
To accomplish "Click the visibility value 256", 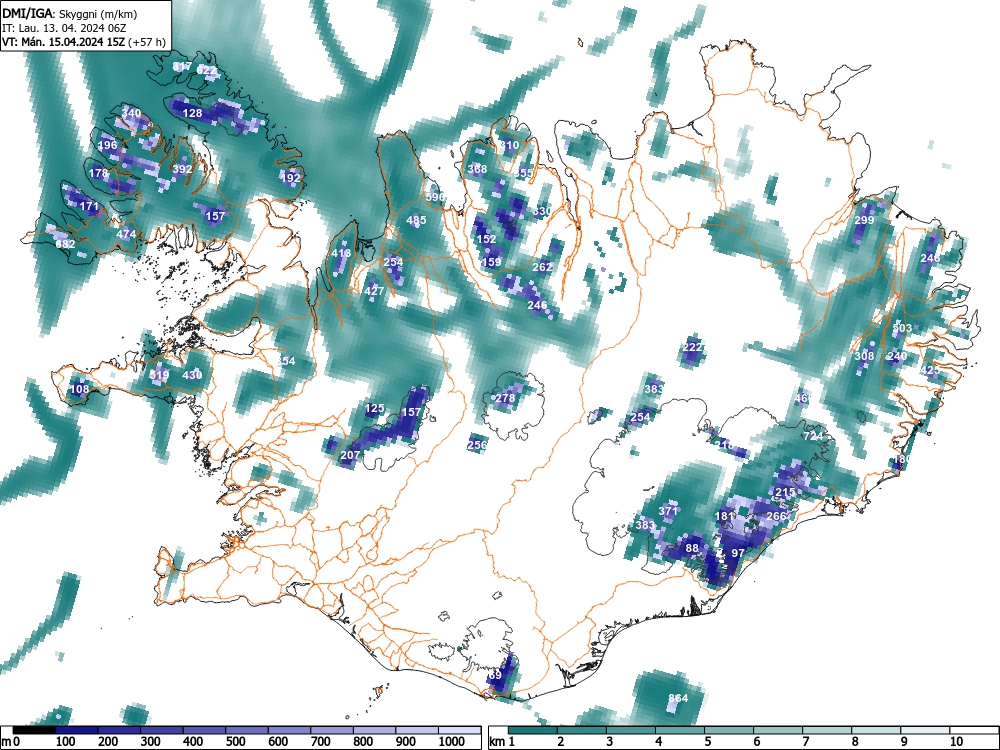I will tap(477, 445).
